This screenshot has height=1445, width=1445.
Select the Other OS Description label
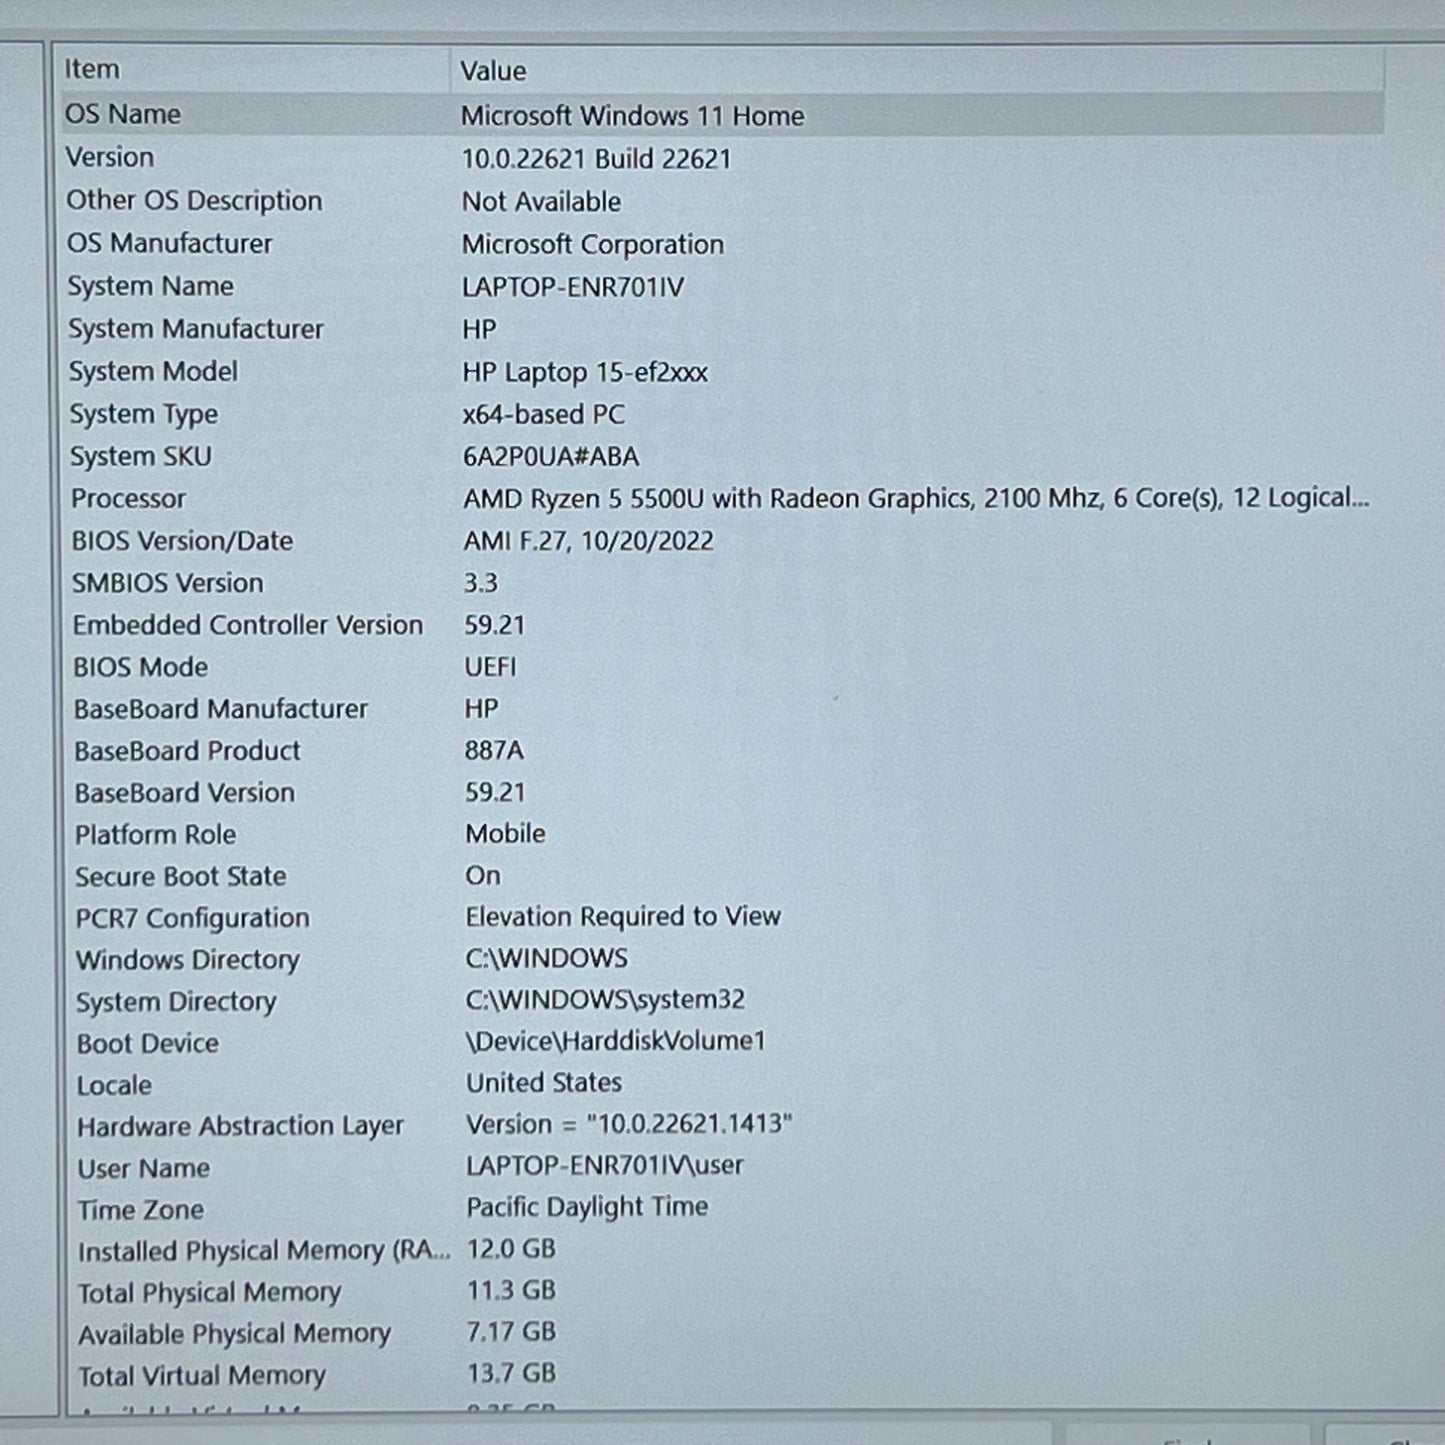tap(194, 200)
